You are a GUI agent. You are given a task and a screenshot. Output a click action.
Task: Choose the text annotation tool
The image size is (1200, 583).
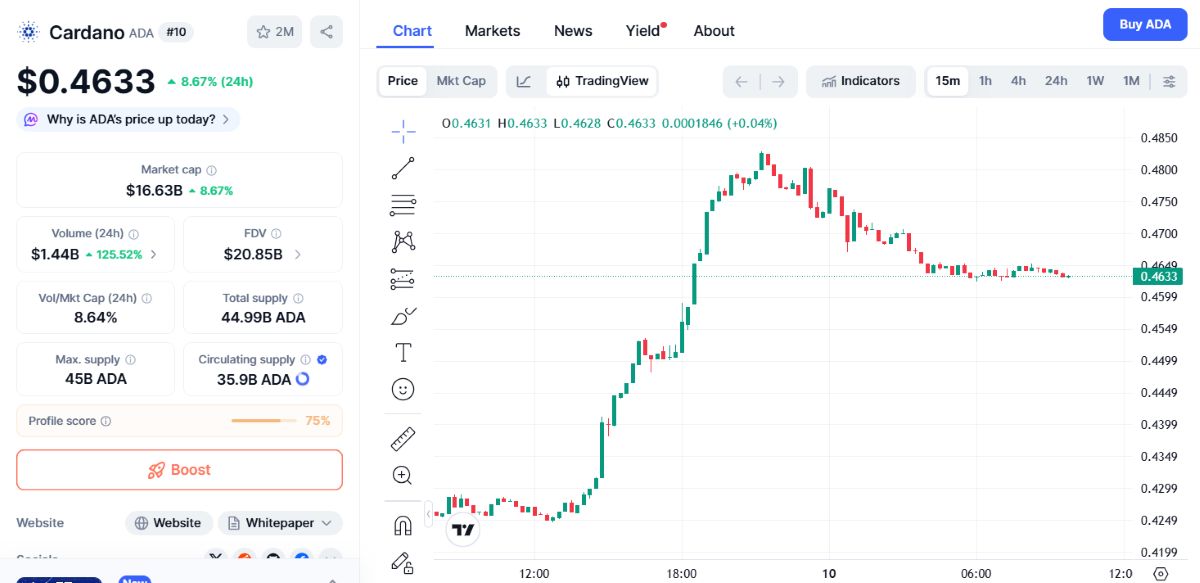[403, 352]
